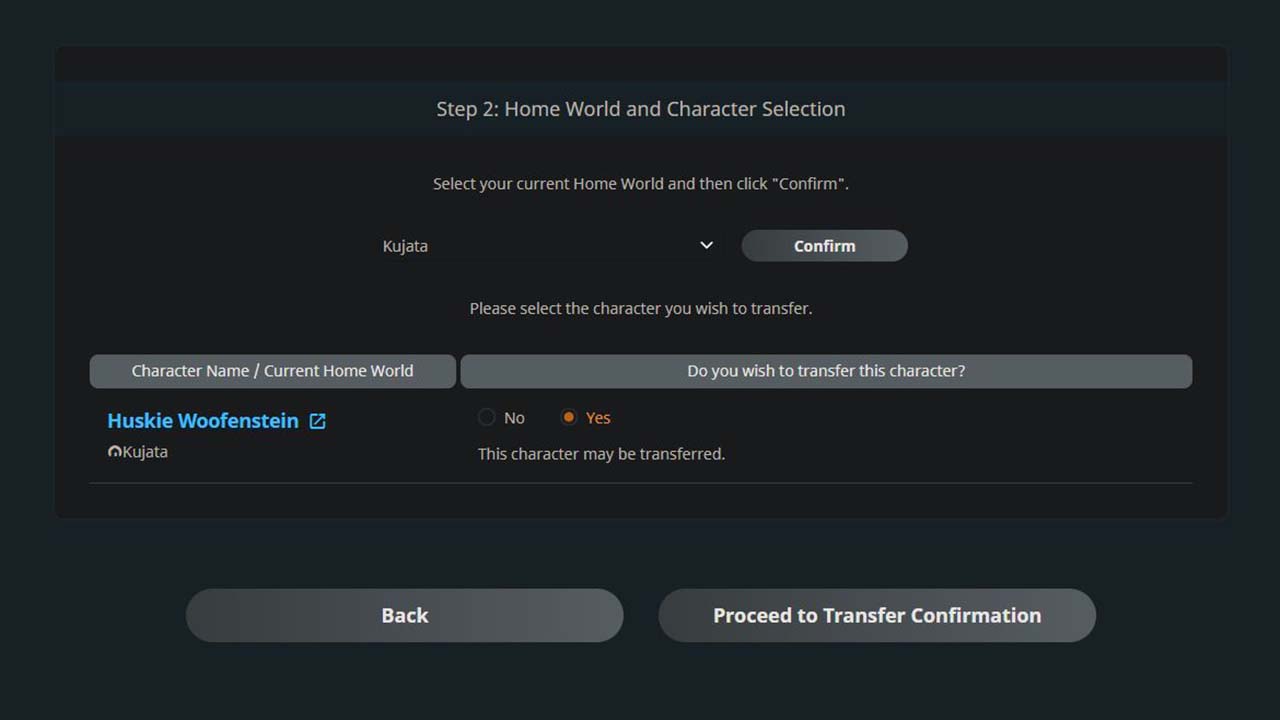Viewport: 1280px width, 720px height.
Task: Open Huskie Woofenstein's character page
Action: (202, 420)
